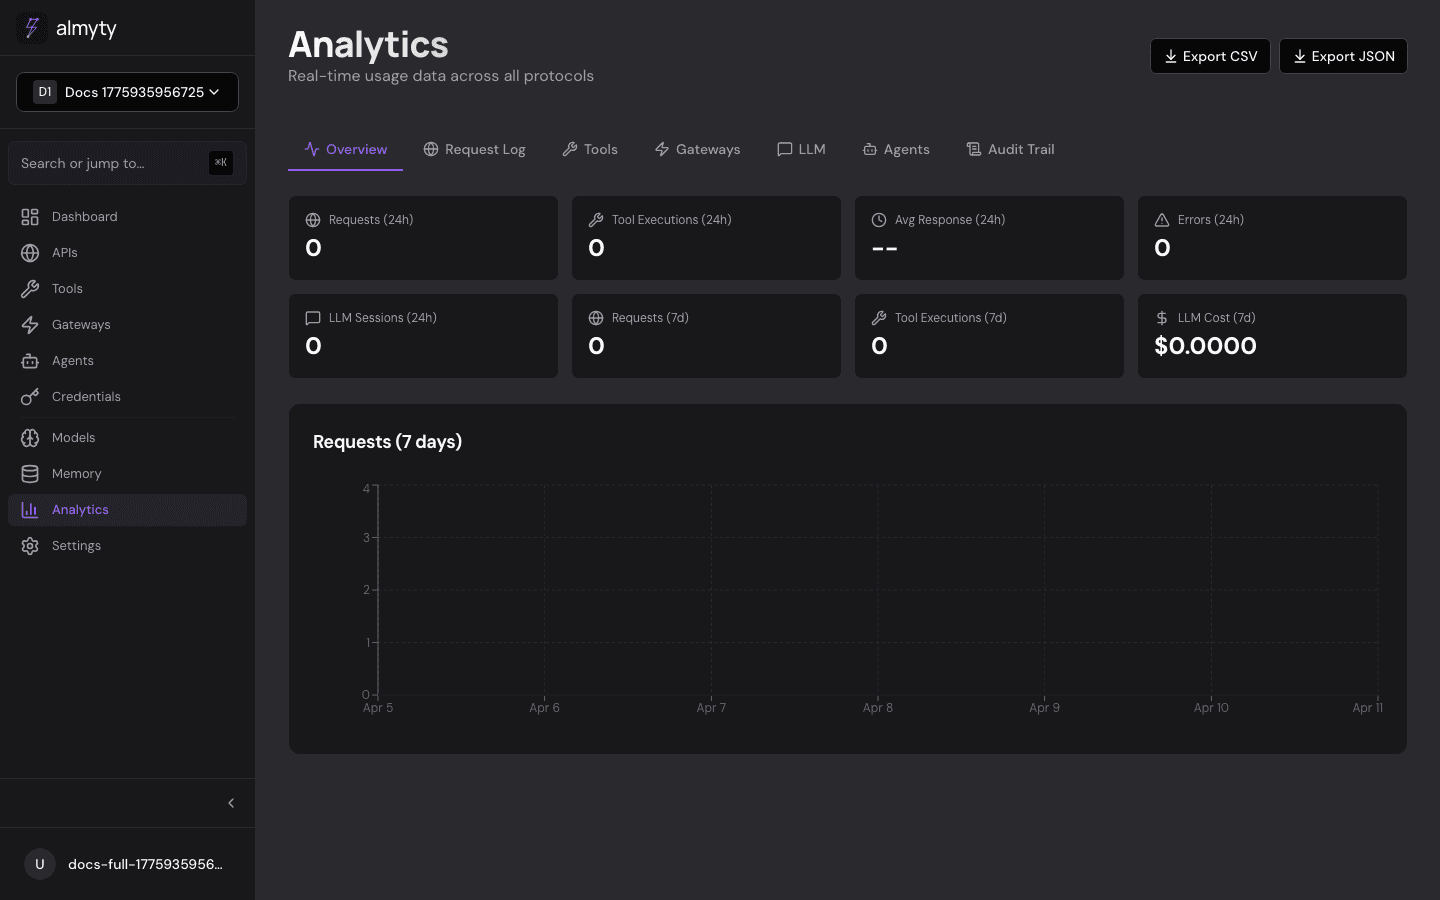Image resolution: width=1440 pixels, height=900 pixels.
Task: Click the Apr 11 axis label
Action: 1367,708
